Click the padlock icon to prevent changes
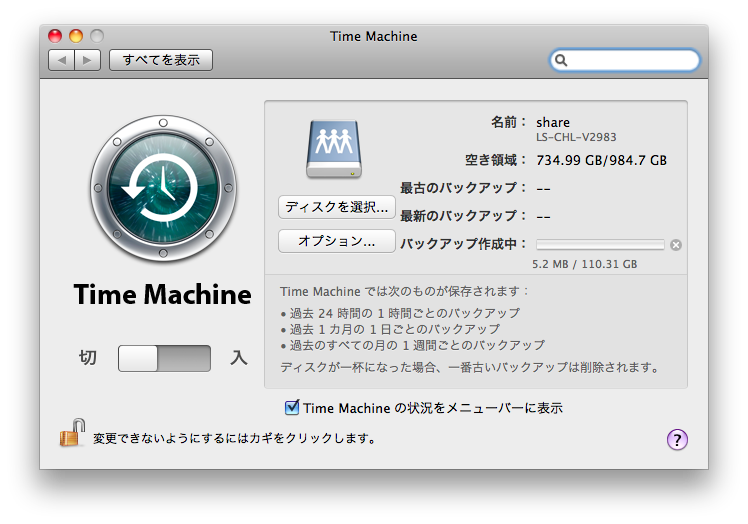This screenshot has height=524, width=748. (72, 433)
